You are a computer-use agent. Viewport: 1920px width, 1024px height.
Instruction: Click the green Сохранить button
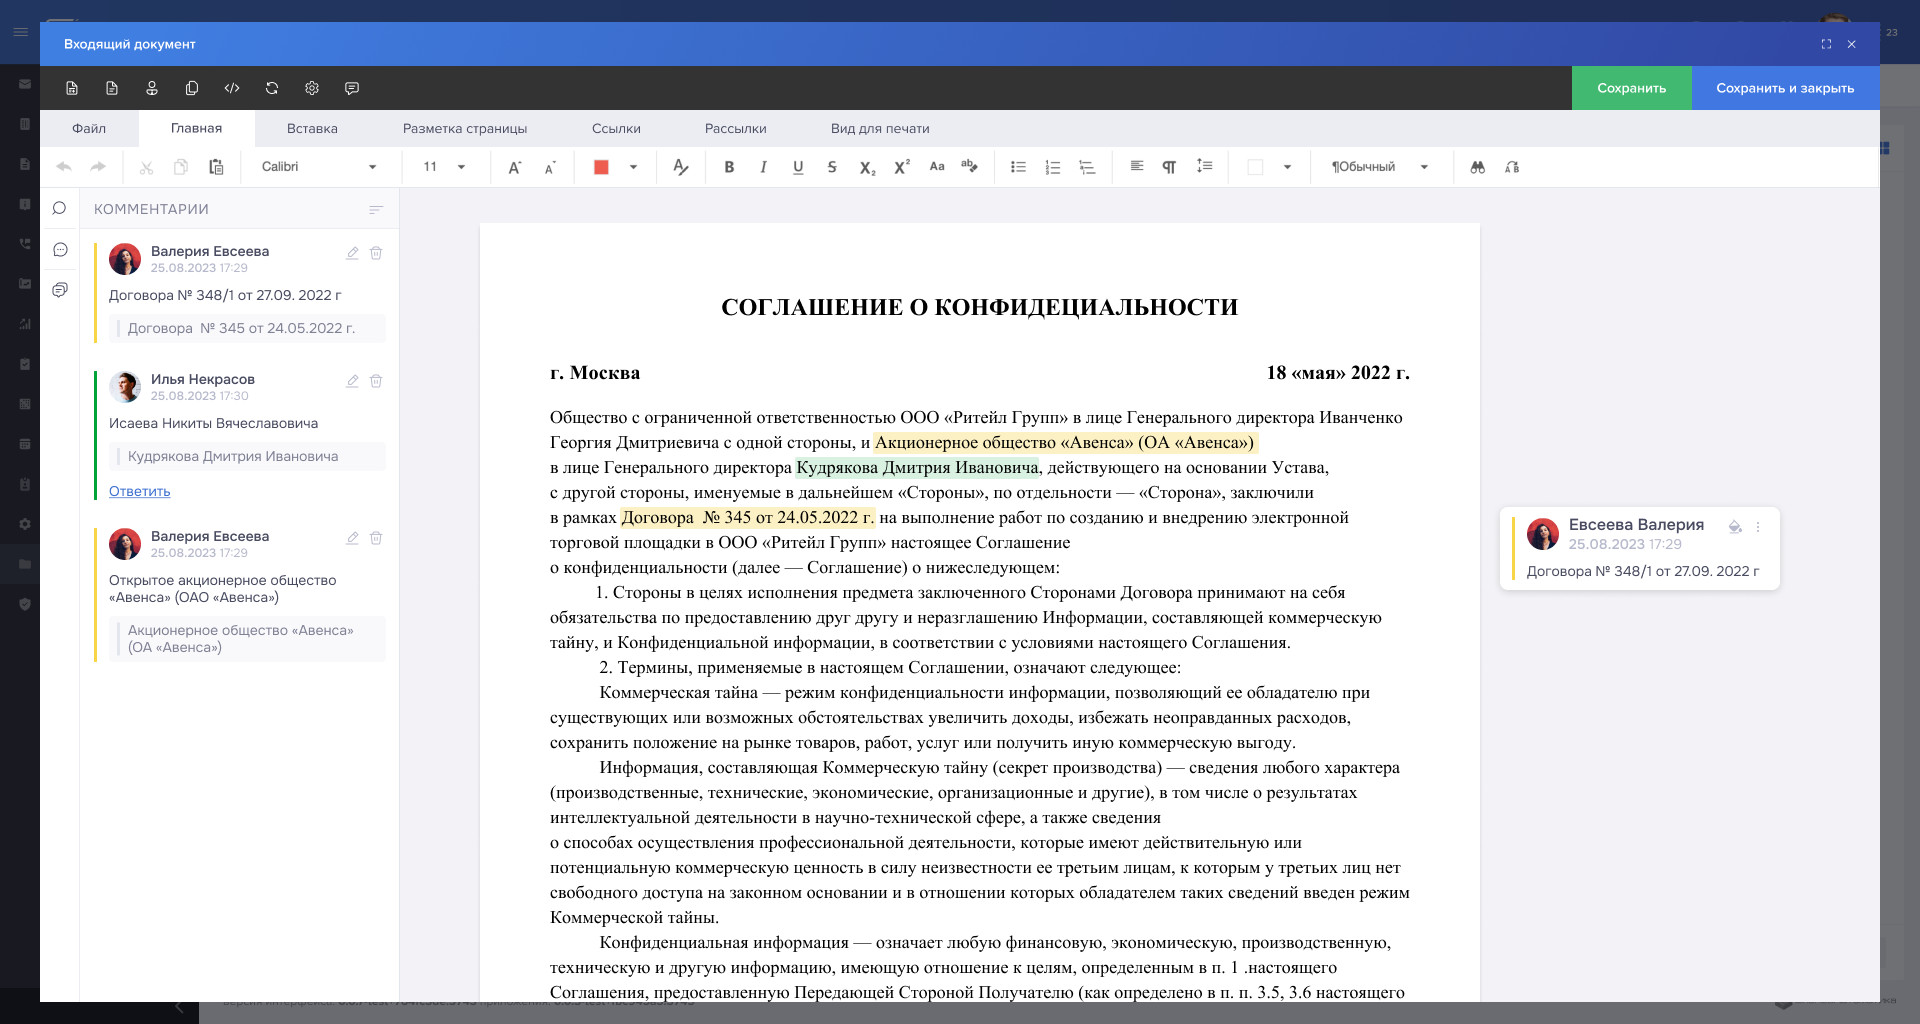tap(1631, 88)
